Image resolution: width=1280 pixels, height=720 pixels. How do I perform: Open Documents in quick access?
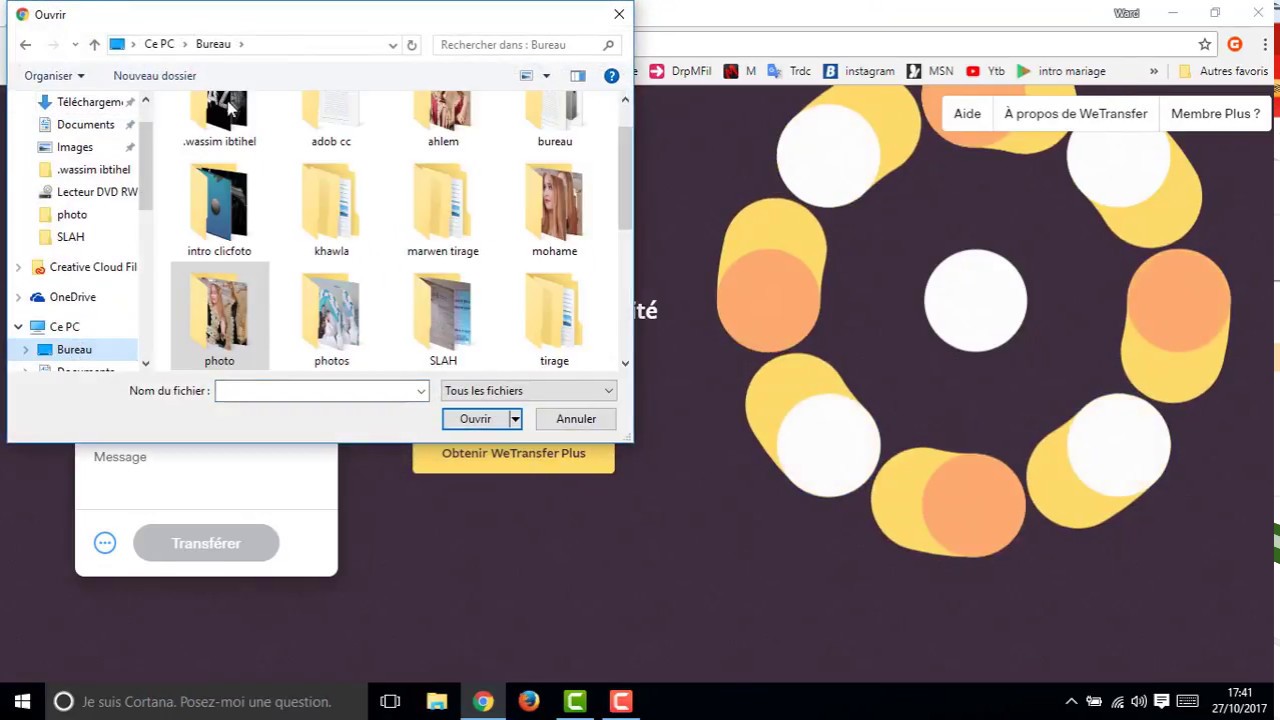pyautogui.click(x=85, y=125)
